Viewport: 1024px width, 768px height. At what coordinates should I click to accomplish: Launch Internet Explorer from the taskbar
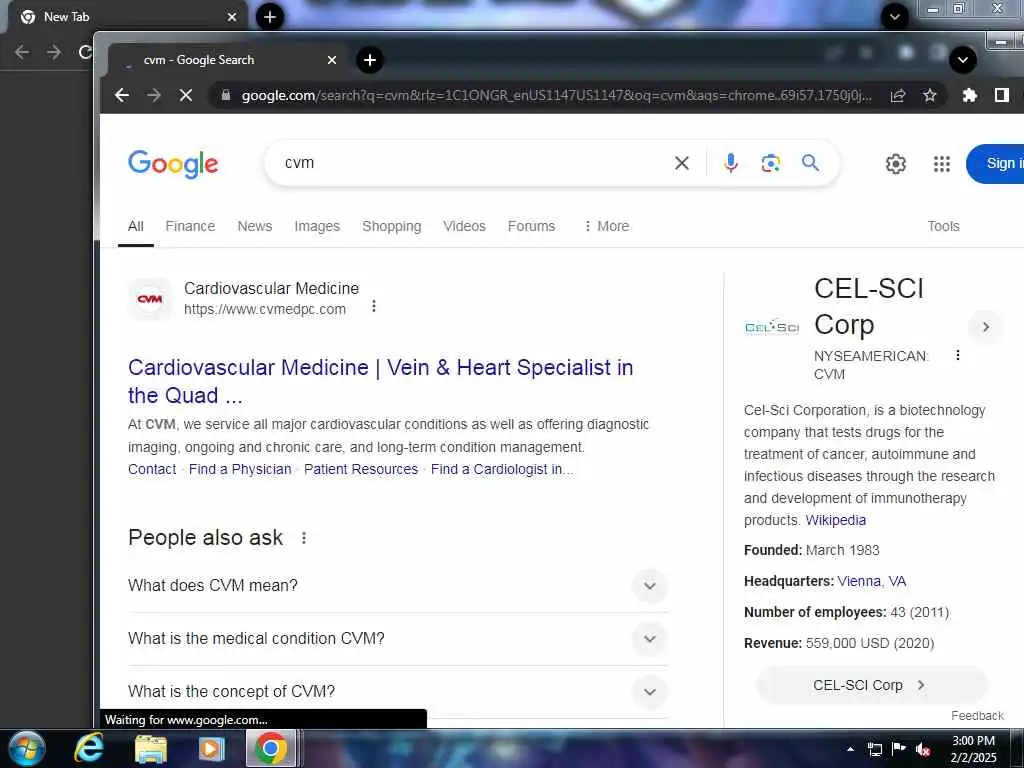tap(89, 748)
